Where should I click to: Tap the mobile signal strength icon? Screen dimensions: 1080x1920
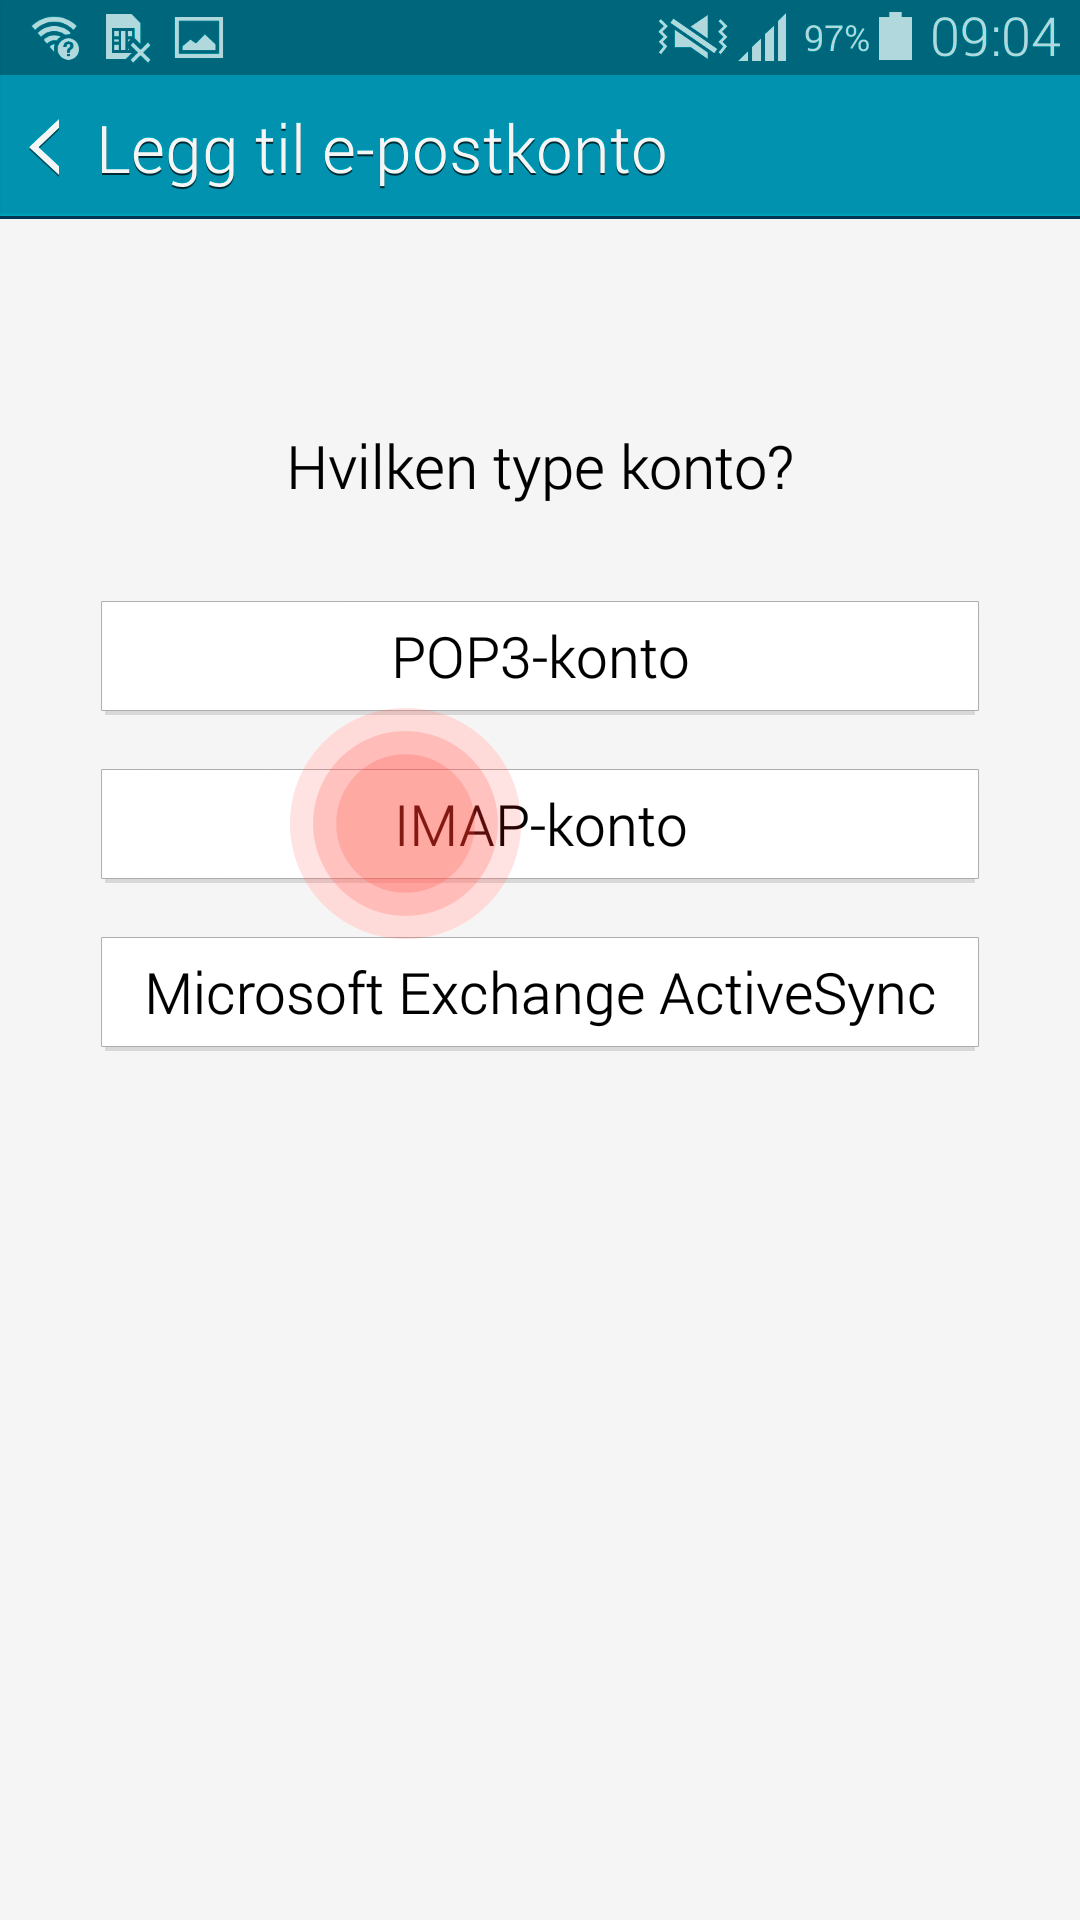click(764, 38)
